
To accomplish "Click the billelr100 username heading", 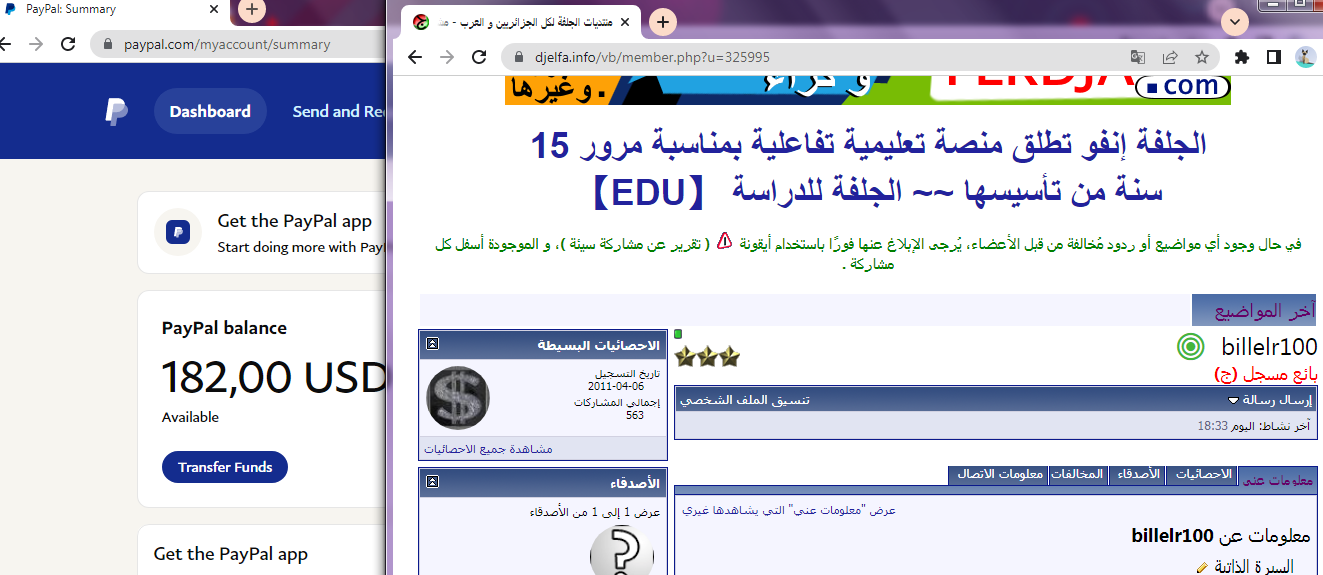I will click(1269, 347).
